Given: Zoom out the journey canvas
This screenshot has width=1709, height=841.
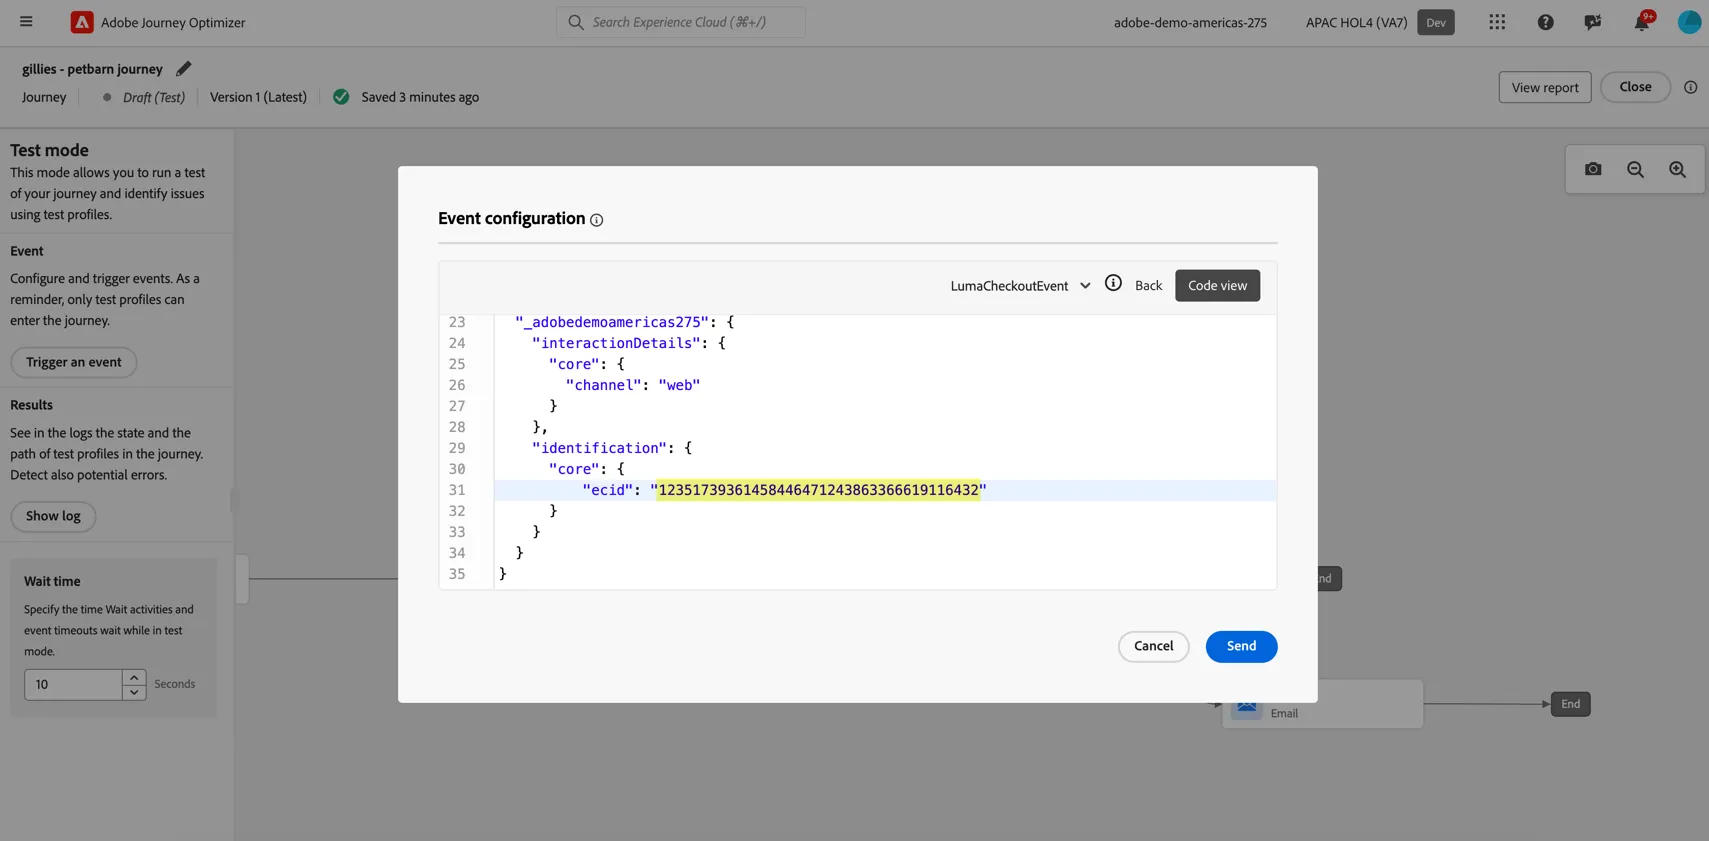Looking at the screenshot, I should 1635,170.
